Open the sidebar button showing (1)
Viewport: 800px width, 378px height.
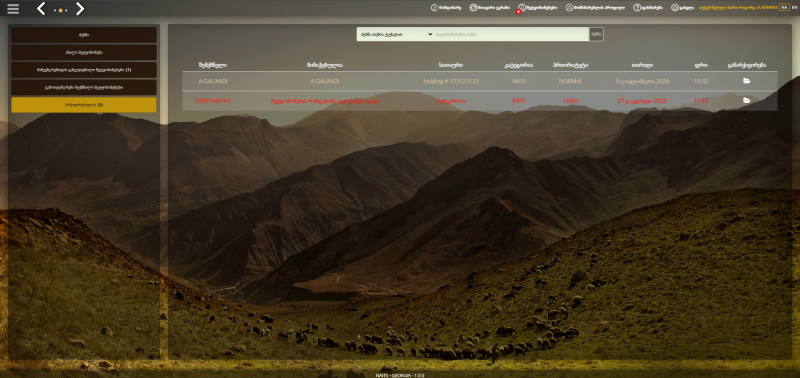pos(84,70)
